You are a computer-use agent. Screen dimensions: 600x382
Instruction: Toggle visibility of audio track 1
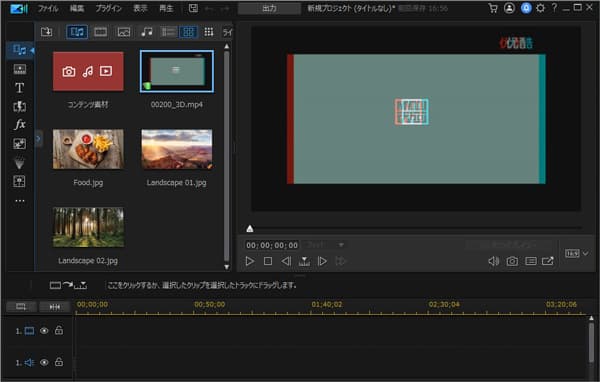click(44, 362)
